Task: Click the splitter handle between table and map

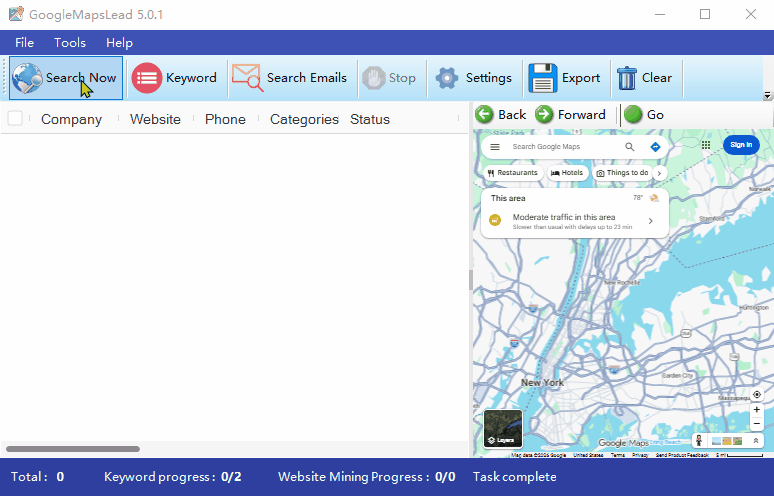Action: tap(470, 280)
